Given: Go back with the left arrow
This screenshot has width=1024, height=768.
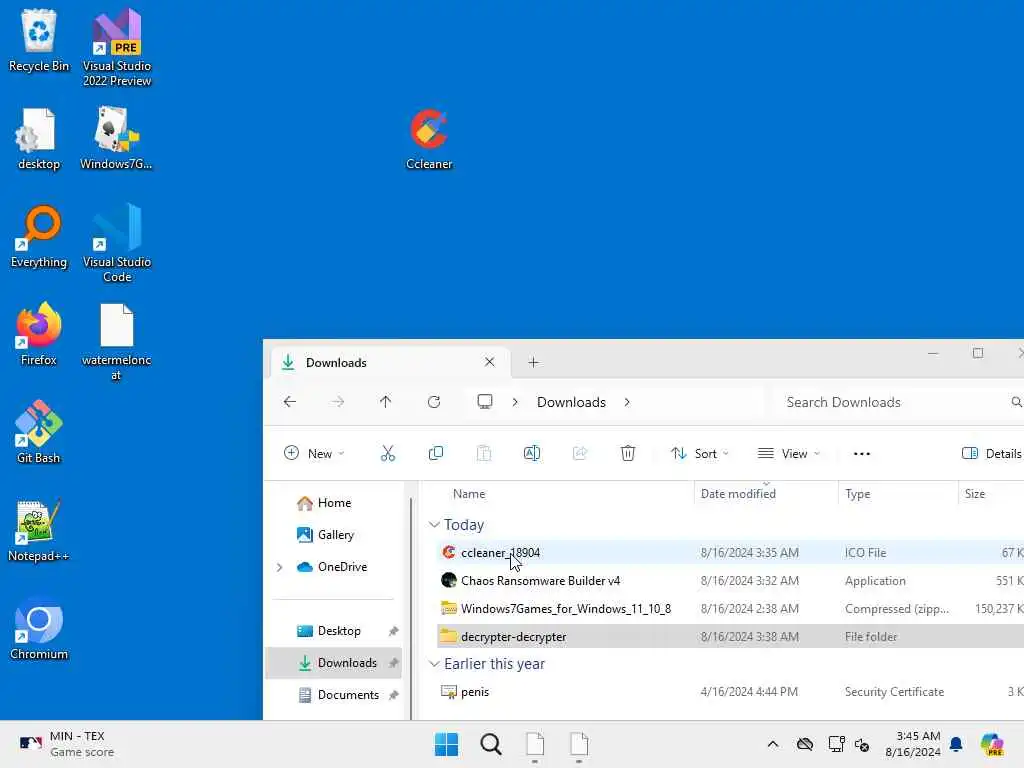Looking at the screenshot, I should click(x=290, y=402).
